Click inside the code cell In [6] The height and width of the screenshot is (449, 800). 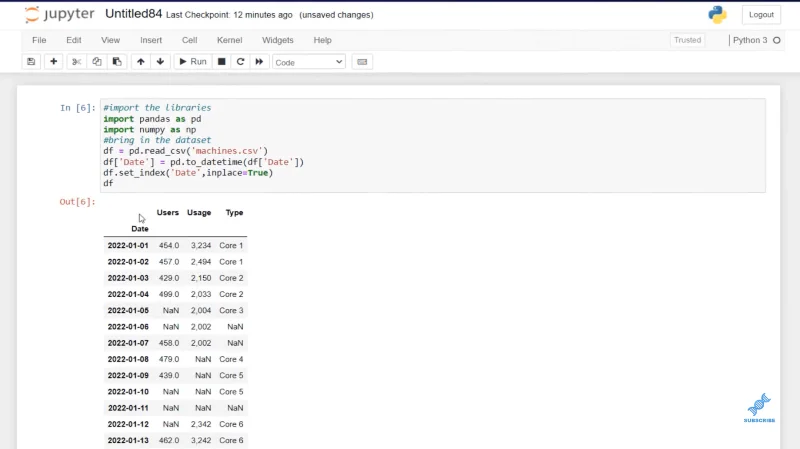pyautogui.click(x=433, y=145)
